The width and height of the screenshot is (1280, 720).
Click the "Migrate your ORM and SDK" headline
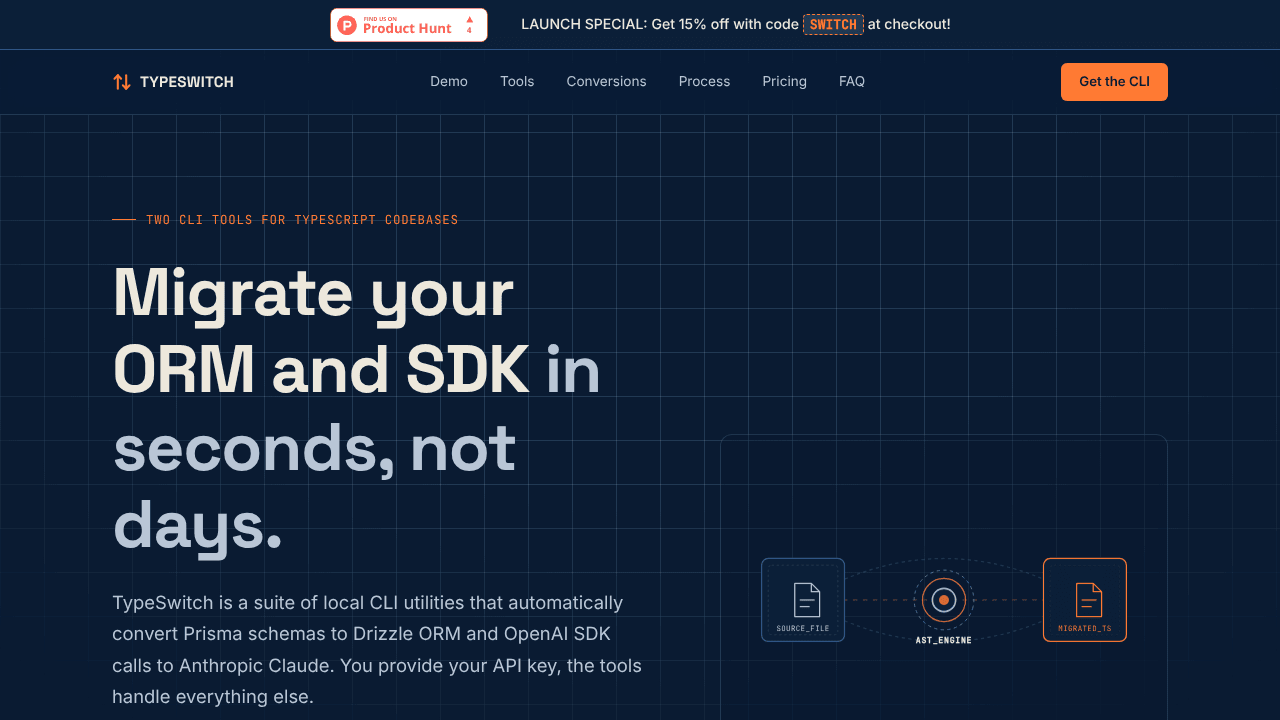(x=321, y=331)
